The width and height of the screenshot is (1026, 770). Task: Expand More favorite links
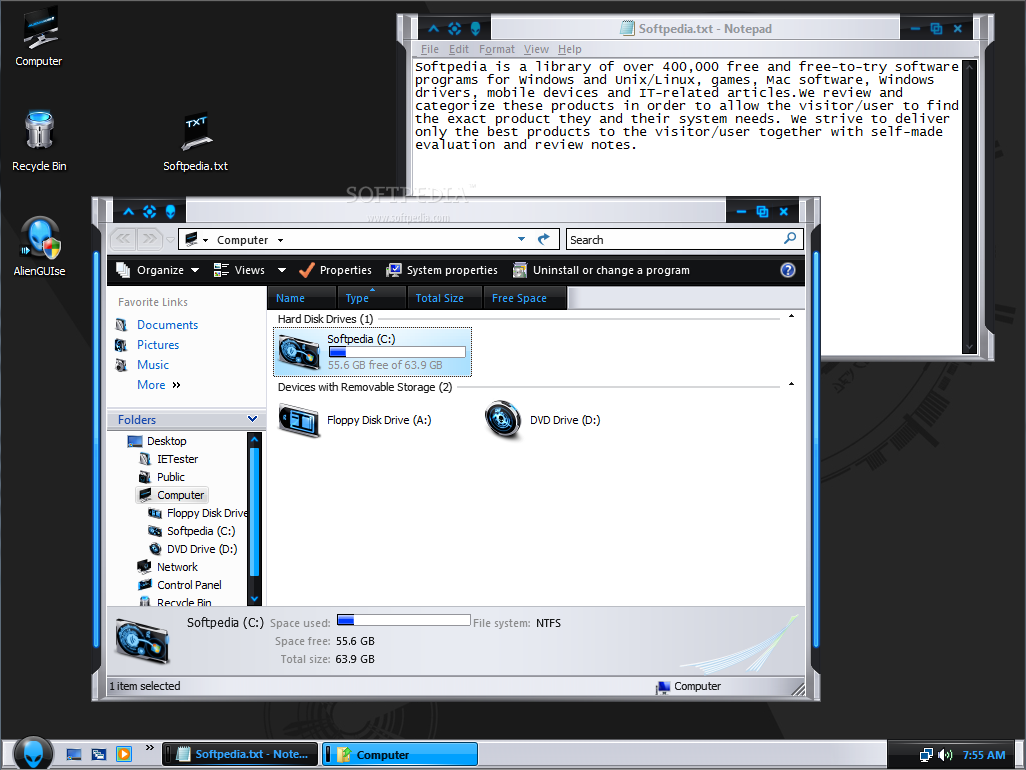(x=158, y=385)
